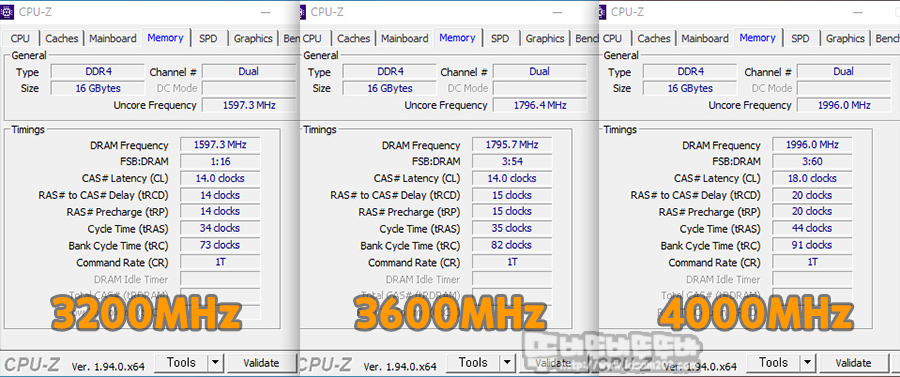Click Bank Cycle Time value 91 clocks
The width and height of the screenshot is (900, 377).
click(812, 245)
